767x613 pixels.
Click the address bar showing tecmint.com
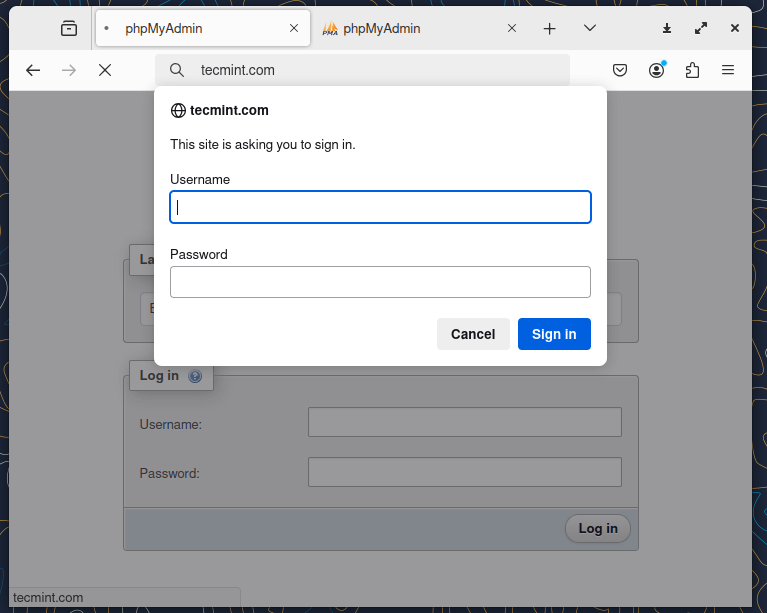370,70
